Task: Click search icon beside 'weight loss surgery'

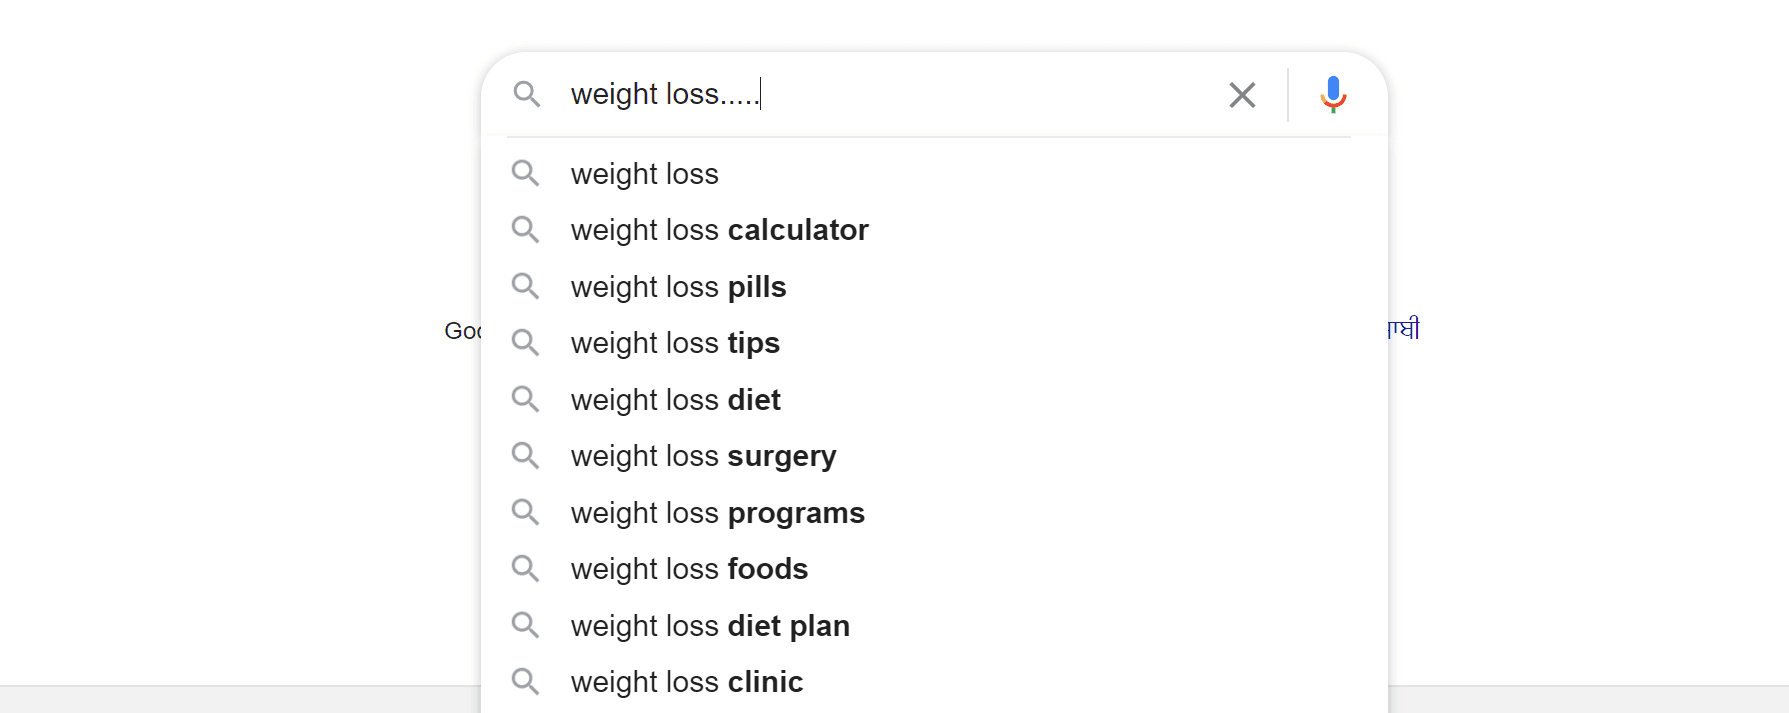Action: [525, 456]
